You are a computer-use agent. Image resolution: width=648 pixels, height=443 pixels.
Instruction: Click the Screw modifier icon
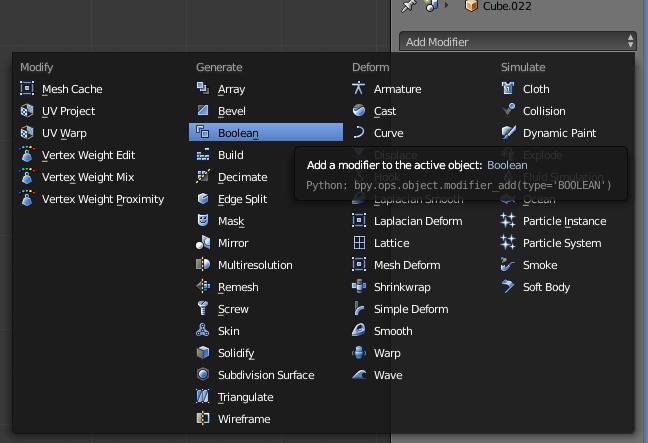(x=202, y=308)
